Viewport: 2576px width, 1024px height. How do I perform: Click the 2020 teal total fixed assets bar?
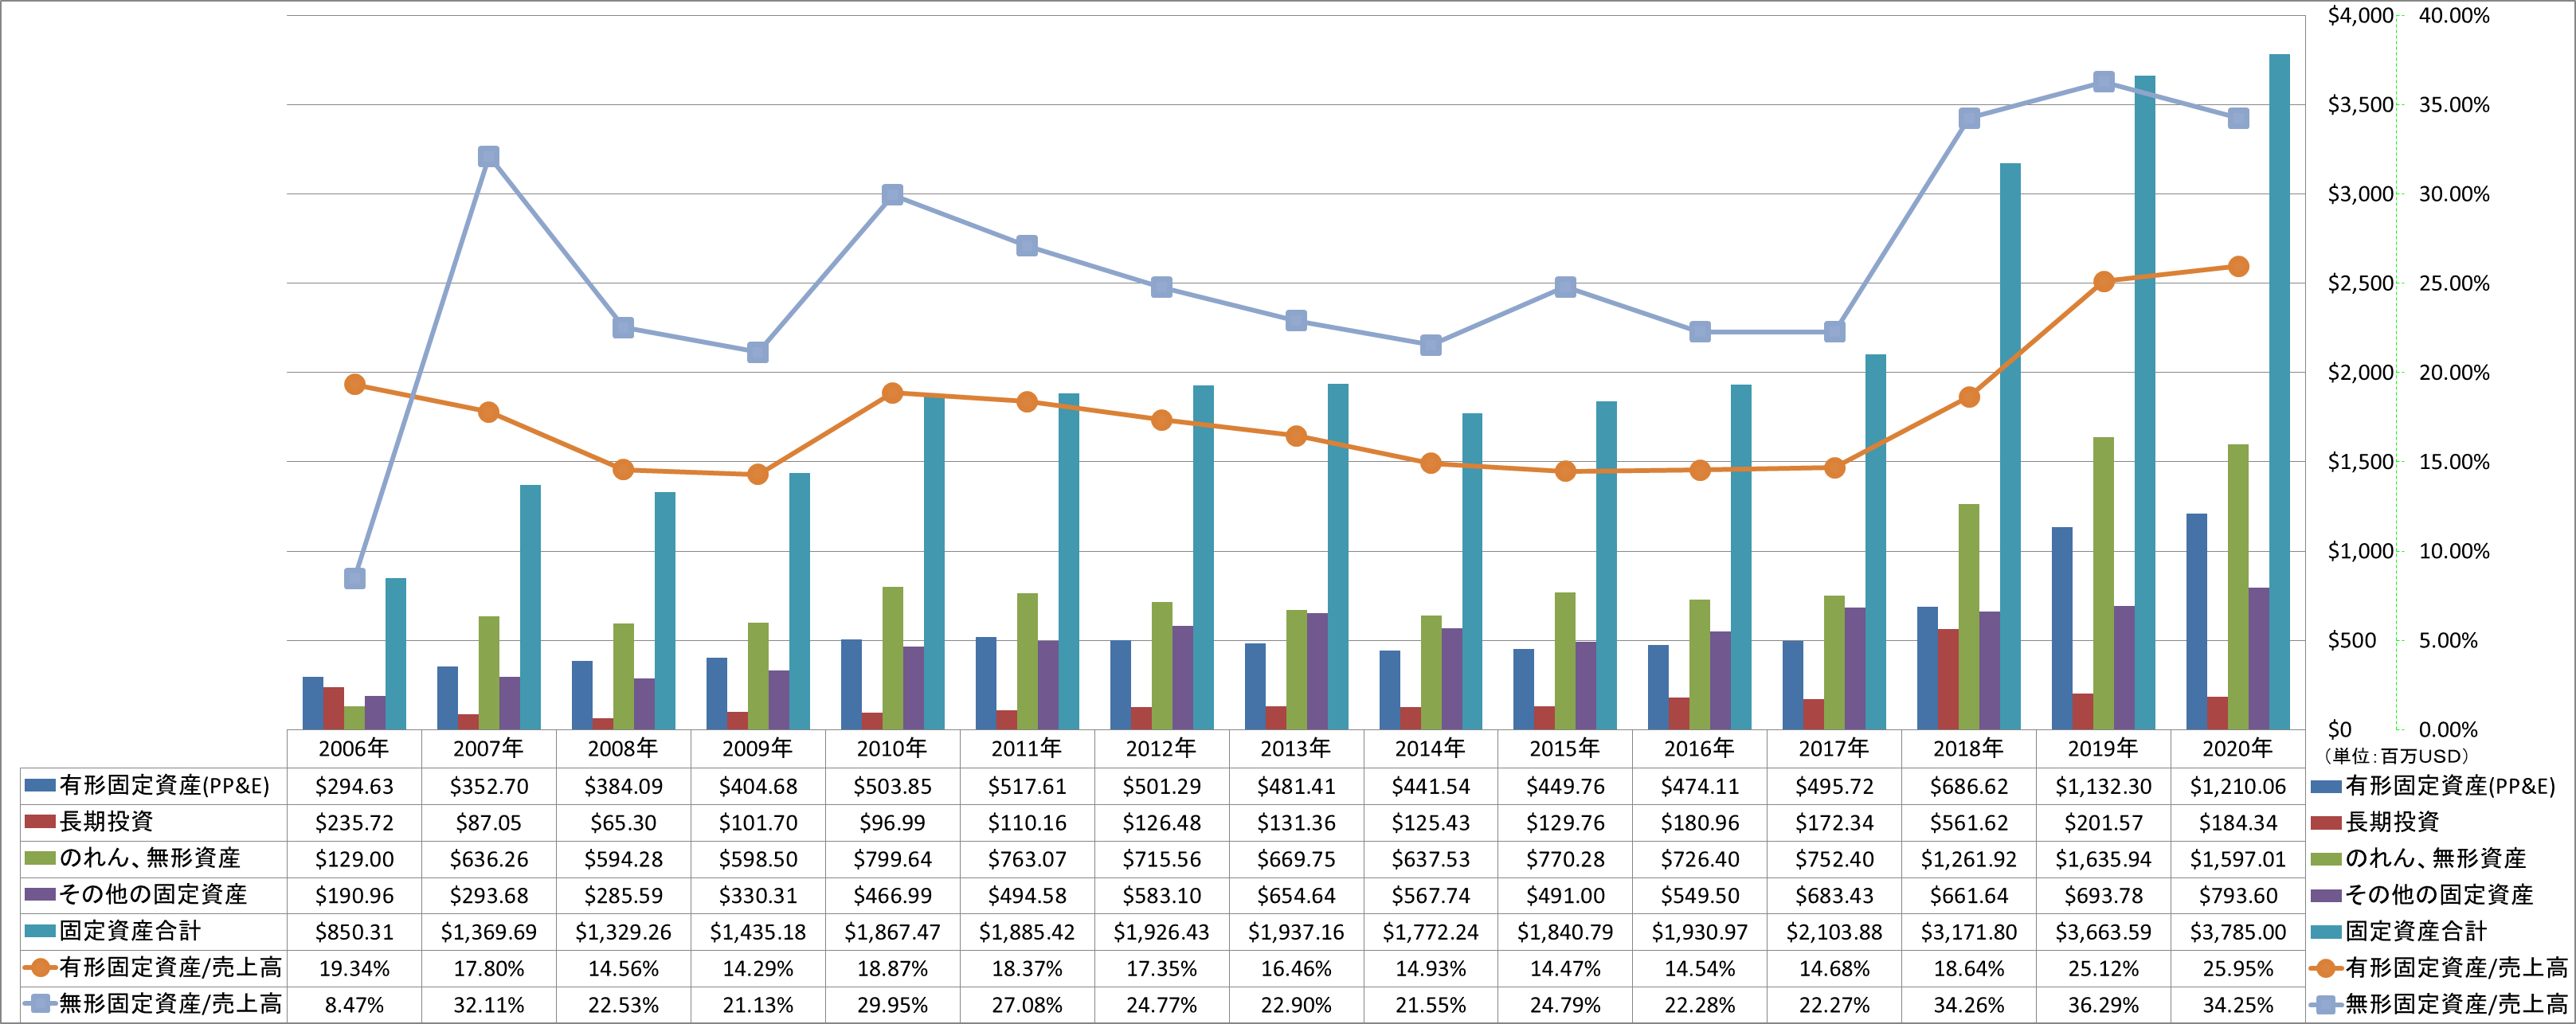[2279, 392]
